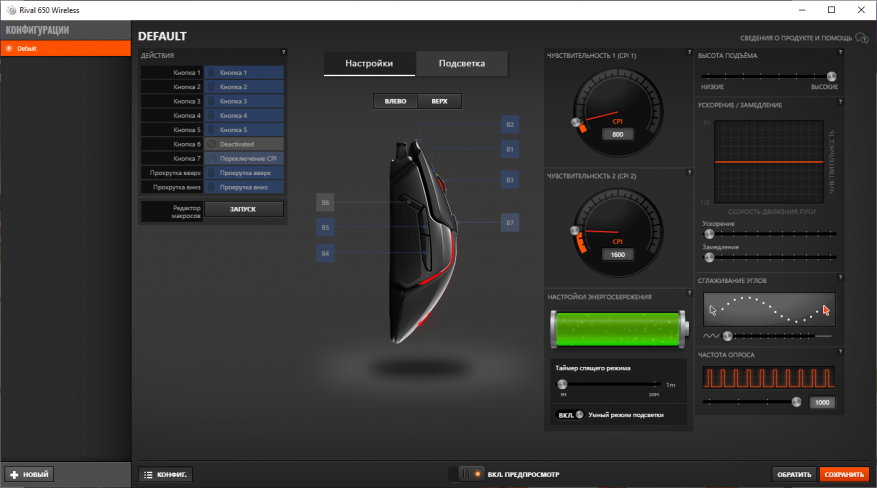The width and height of the screenshot is (877, 488).
Task: Select B3 button marker on mouse
Action: [x=510, y=179]
